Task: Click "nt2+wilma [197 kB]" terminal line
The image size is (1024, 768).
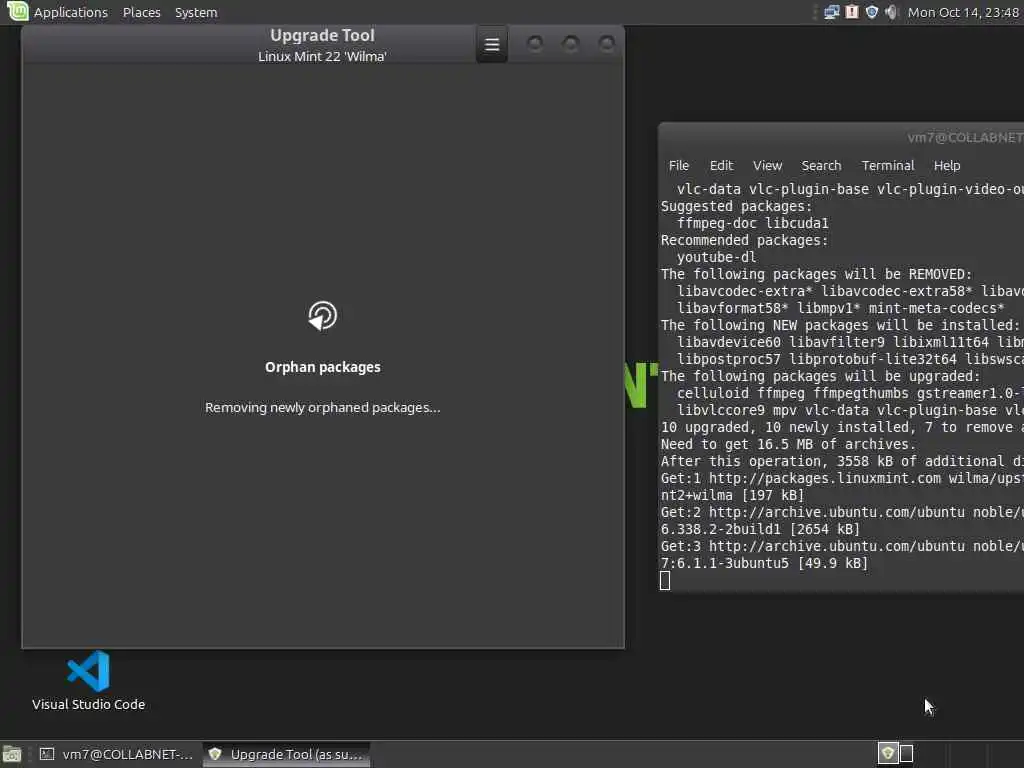Action: click(x=733, y=495)
